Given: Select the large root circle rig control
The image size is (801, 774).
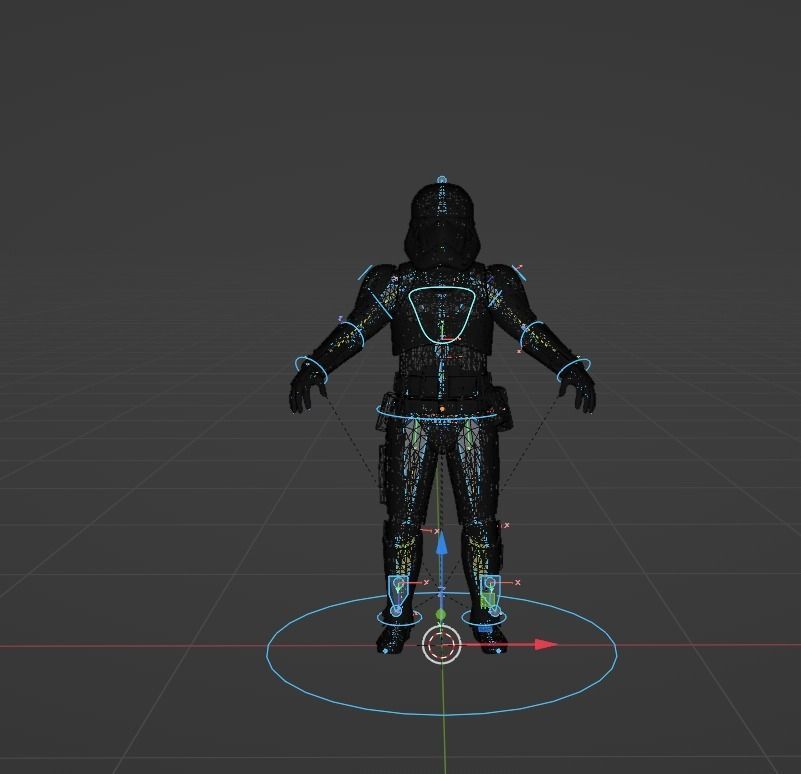Looking at the screenshot, I should [442, 654].
